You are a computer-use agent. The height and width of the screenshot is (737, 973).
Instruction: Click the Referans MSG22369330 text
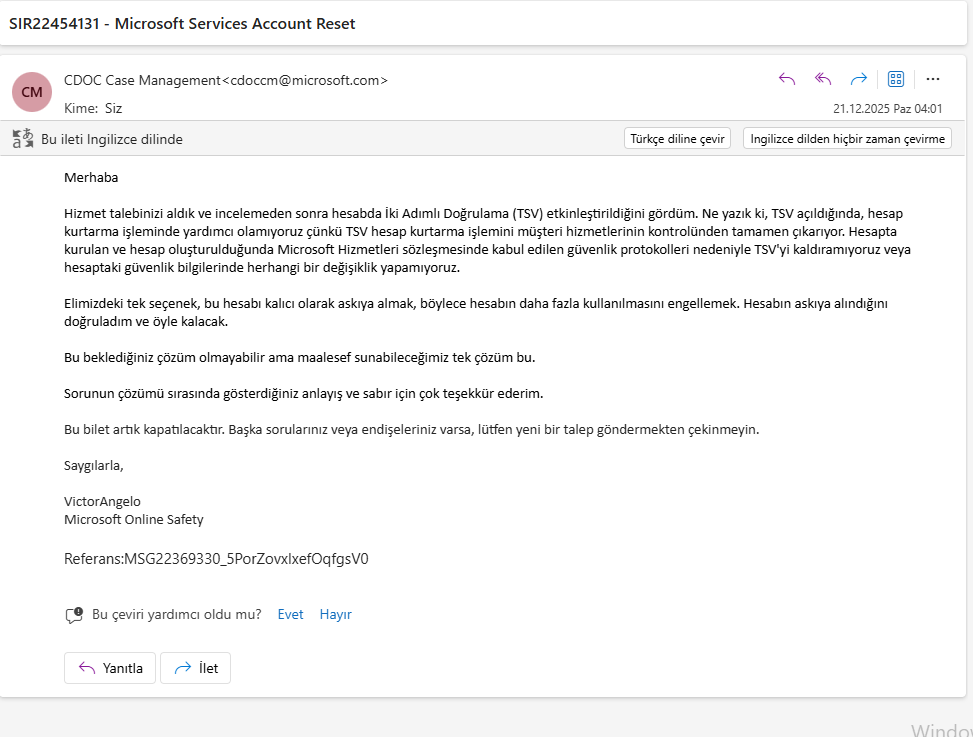[216, 559]
